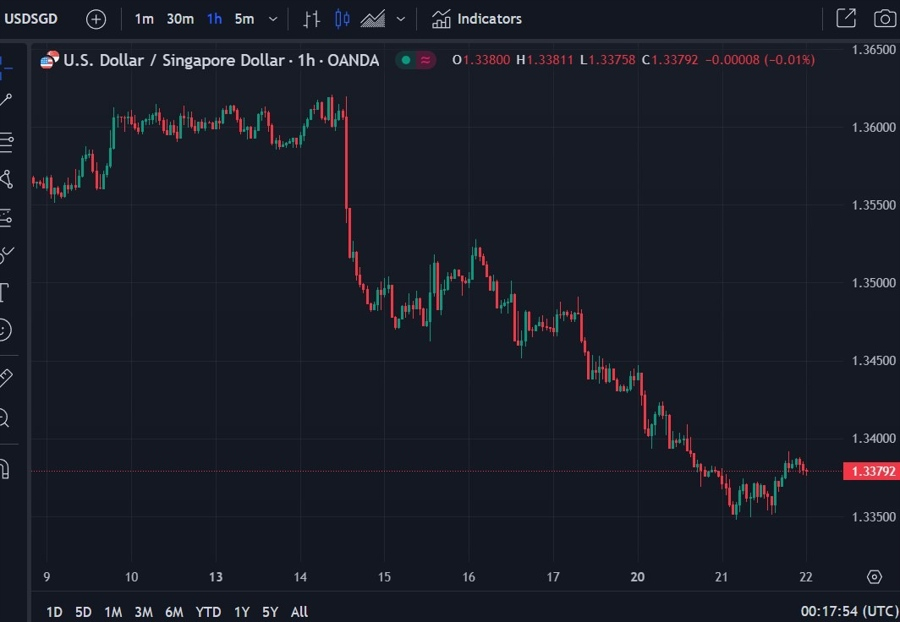The image size is (900, 622).
Task: Open the emoji icons tool
Action: pos(5,330)
